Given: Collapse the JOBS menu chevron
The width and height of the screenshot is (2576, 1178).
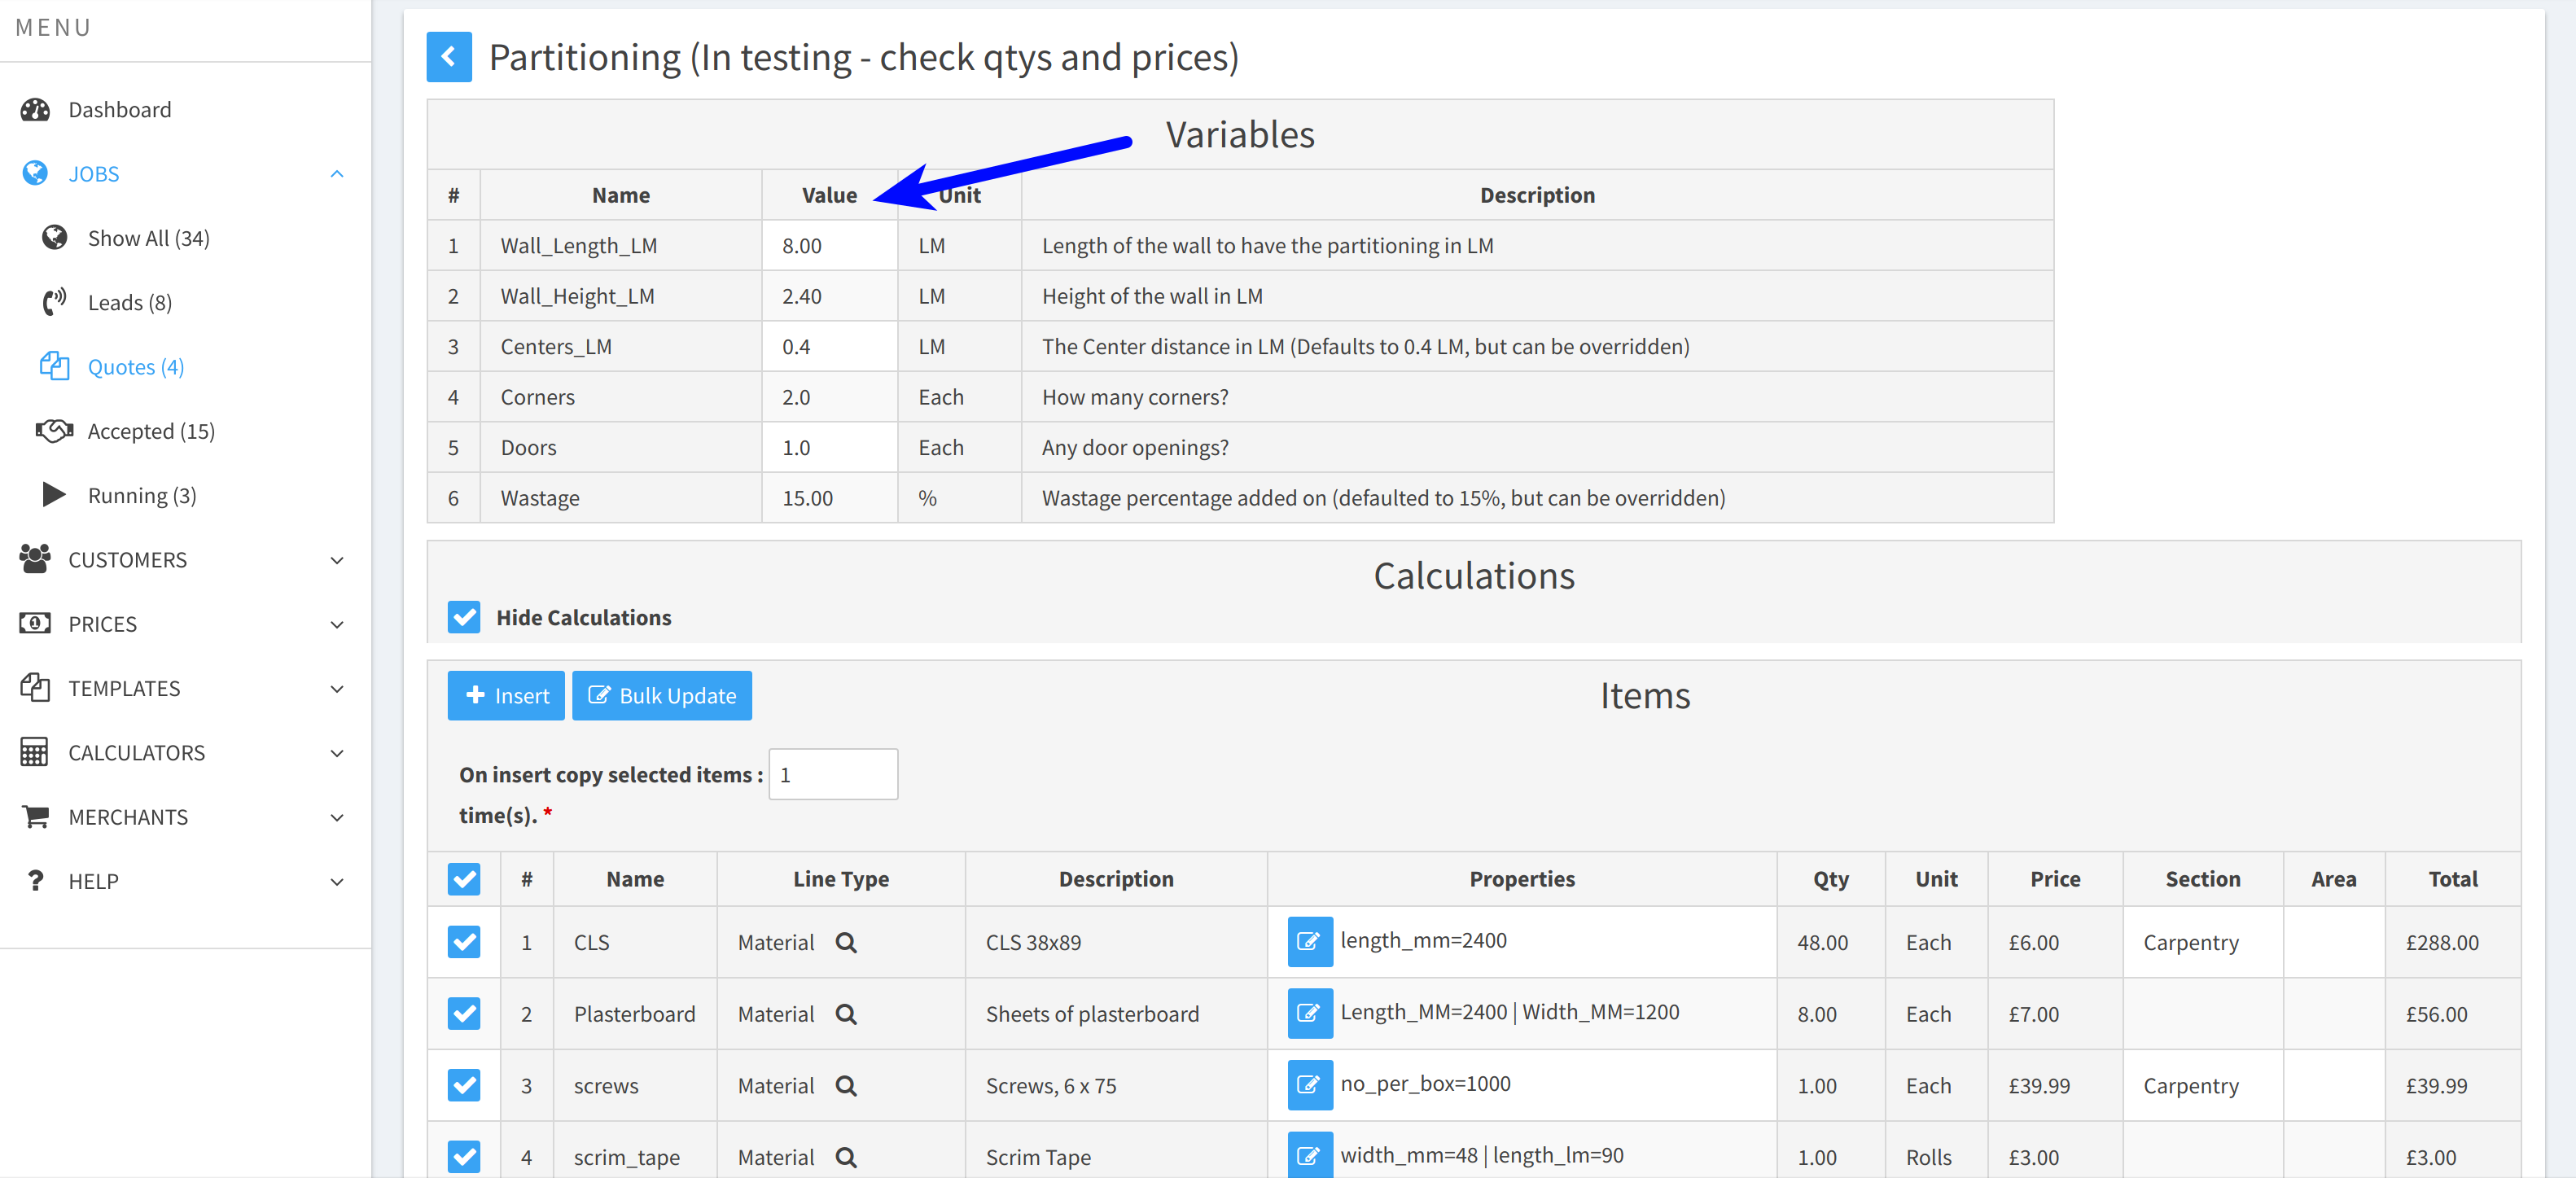Looking at the screenshot, I should [x=337, y=174].
